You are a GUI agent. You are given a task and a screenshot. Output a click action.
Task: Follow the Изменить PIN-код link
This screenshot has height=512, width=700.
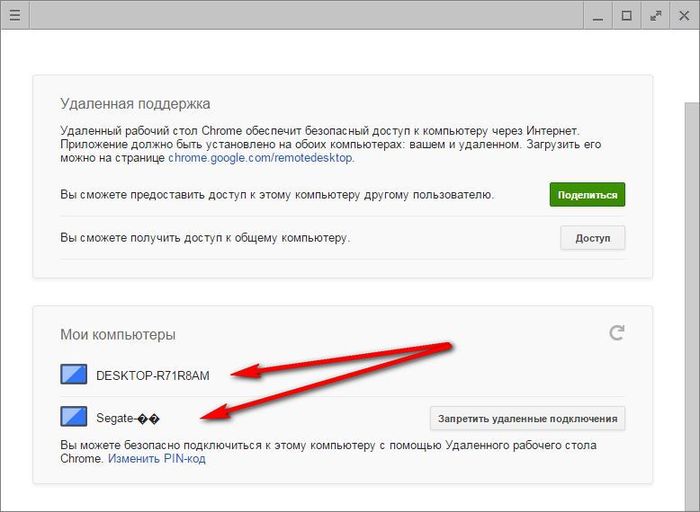coord(157,459)
